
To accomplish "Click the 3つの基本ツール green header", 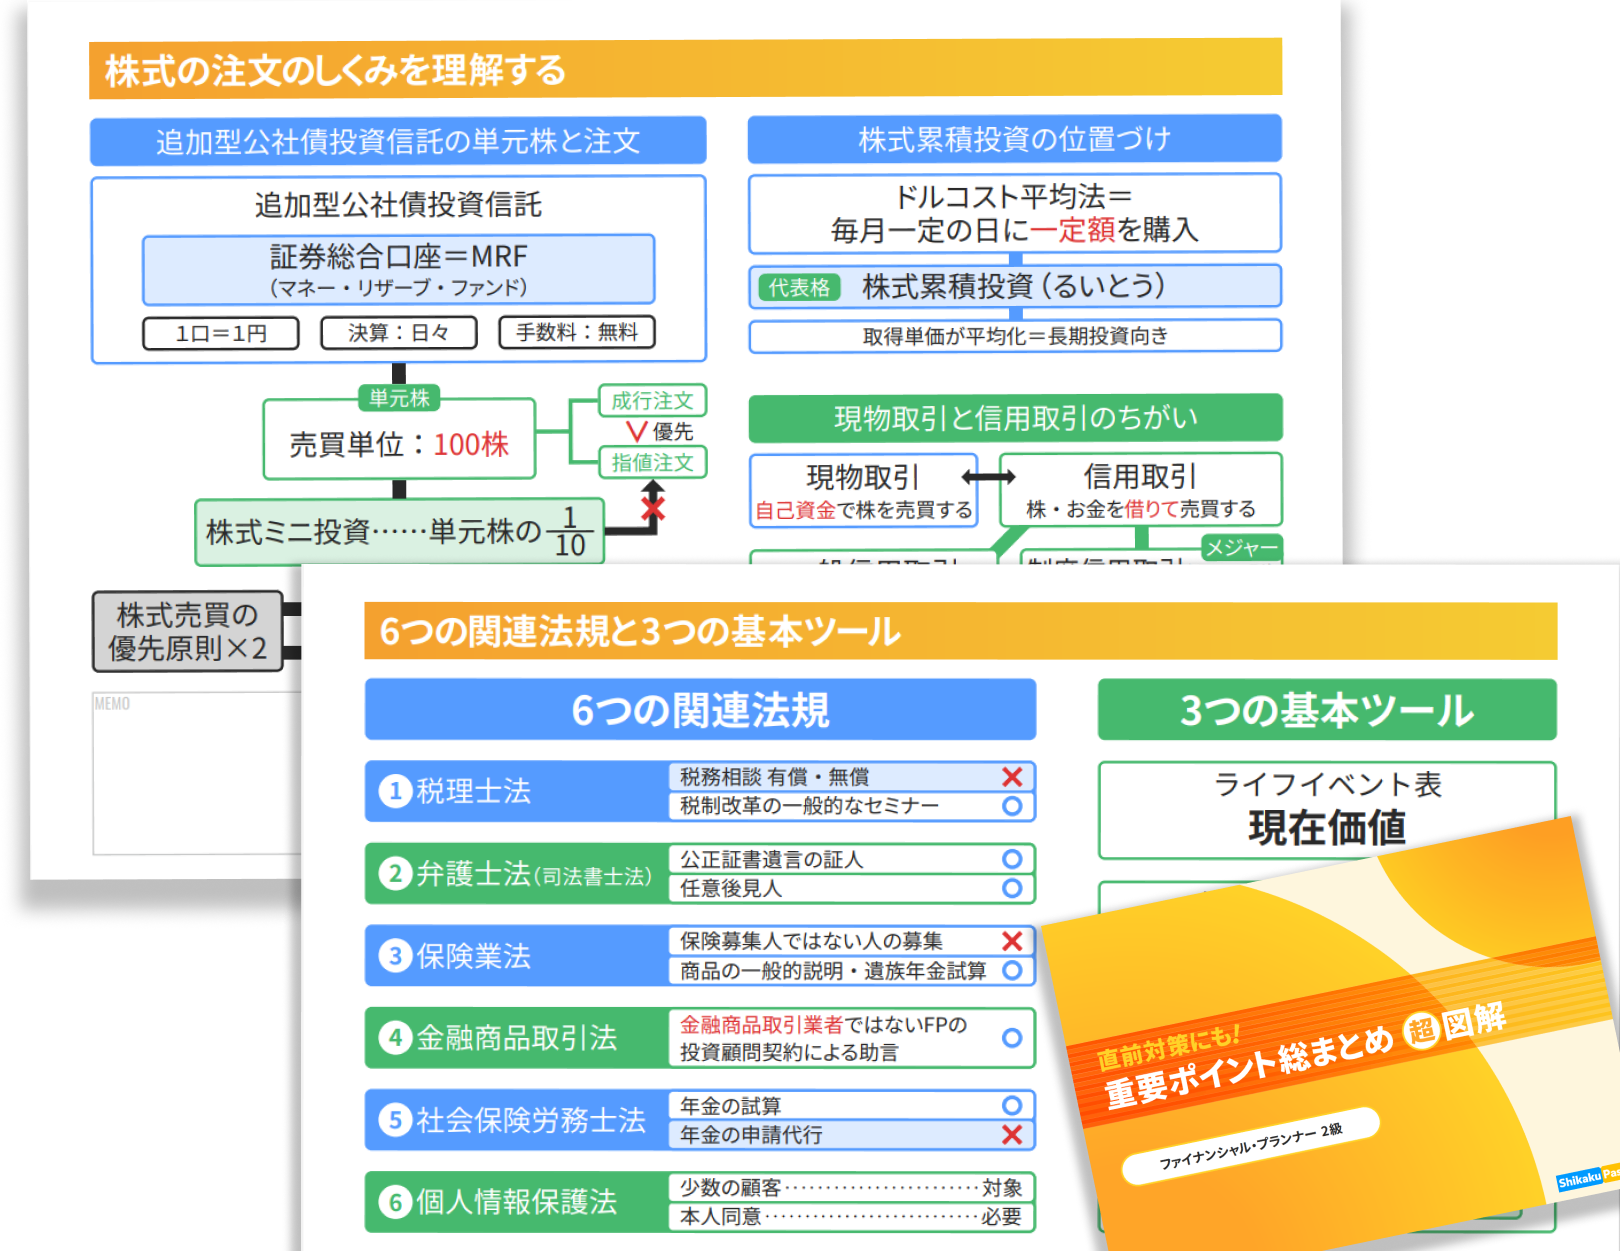I will (1326, 710).
